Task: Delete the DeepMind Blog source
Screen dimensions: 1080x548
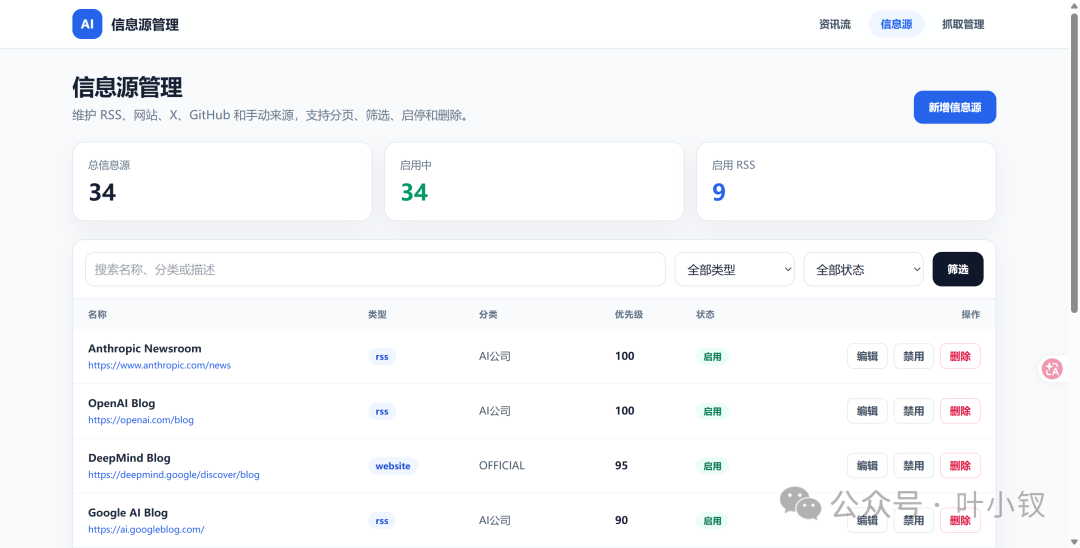Action: point(960,465)
